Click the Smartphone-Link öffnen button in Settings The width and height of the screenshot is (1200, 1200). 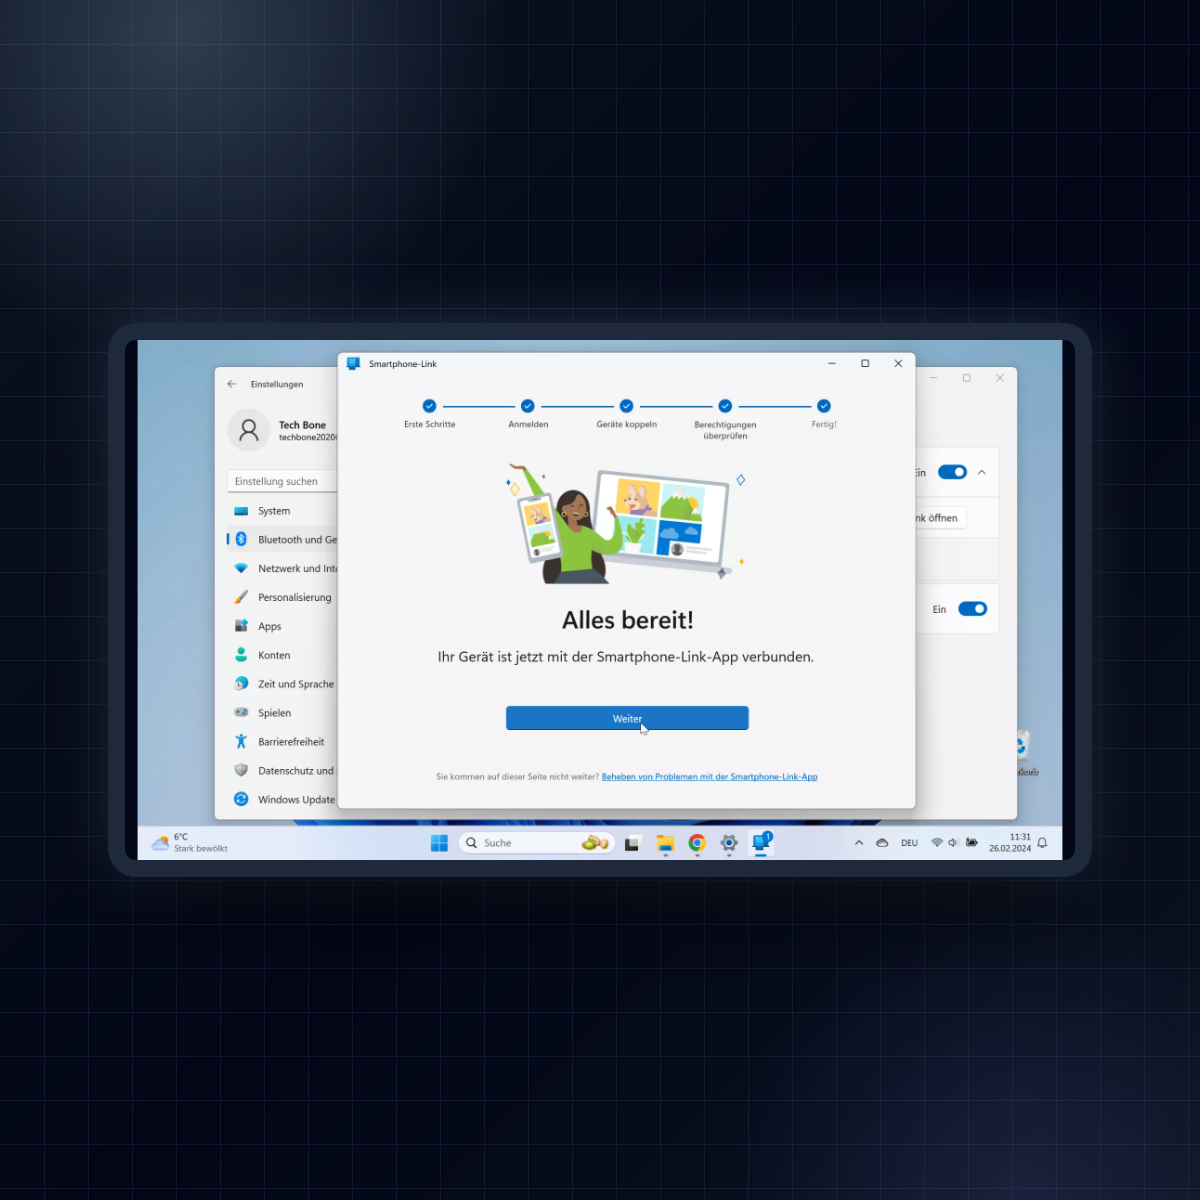pos(941,518)
